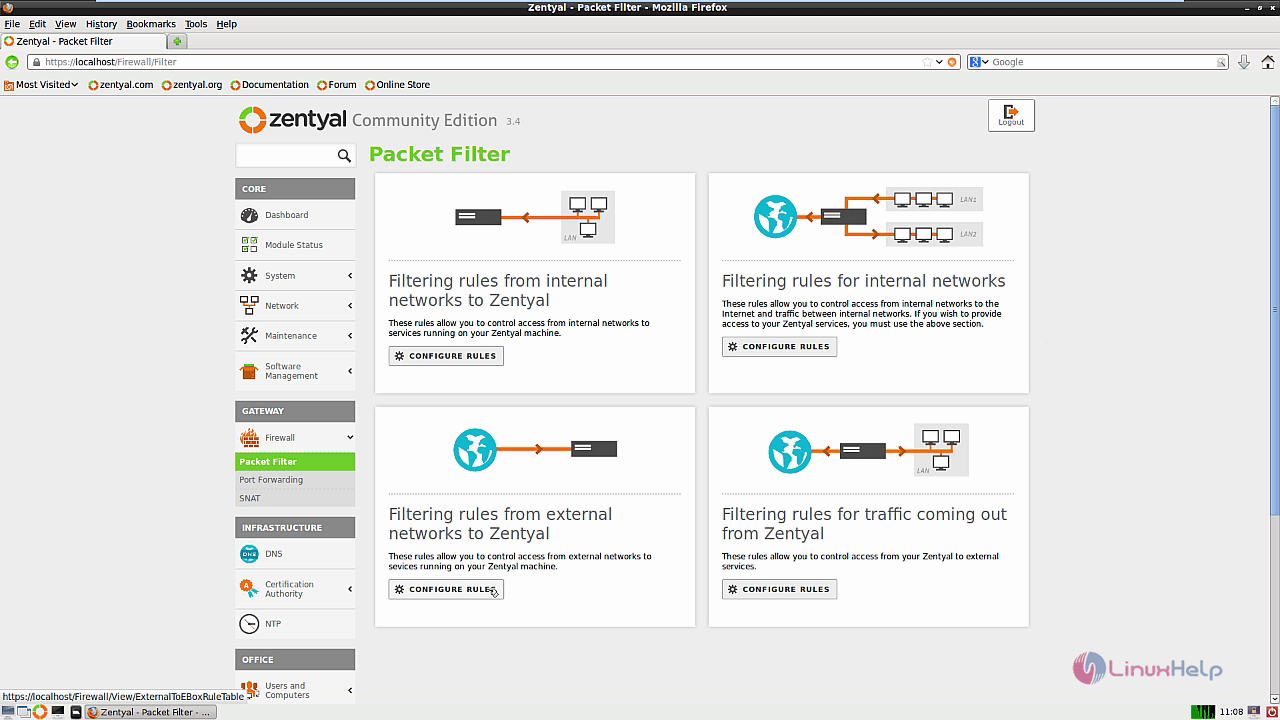The image size is (1280, 720).
Task: Open the Online Store bookmark
Action: [397, 85]
